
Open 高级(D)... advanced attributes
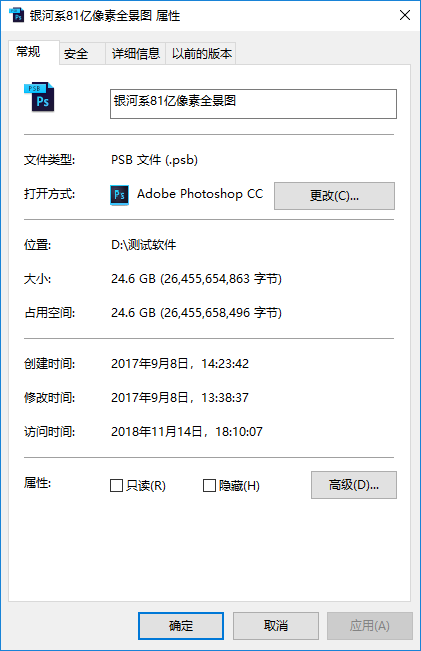click(x=354, y=485)
